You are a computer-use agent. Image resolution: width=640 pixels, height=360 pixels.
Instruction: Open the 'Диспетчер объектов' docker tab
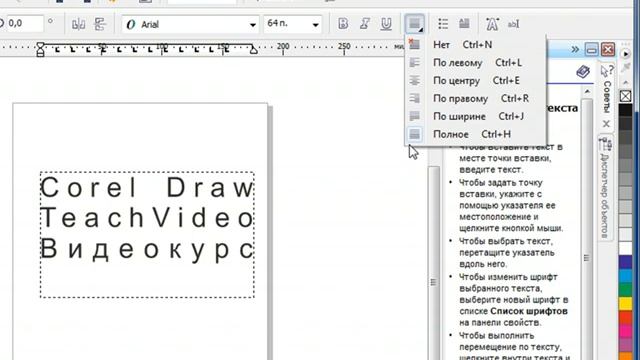pyautogui.click(x=605, y=188)
